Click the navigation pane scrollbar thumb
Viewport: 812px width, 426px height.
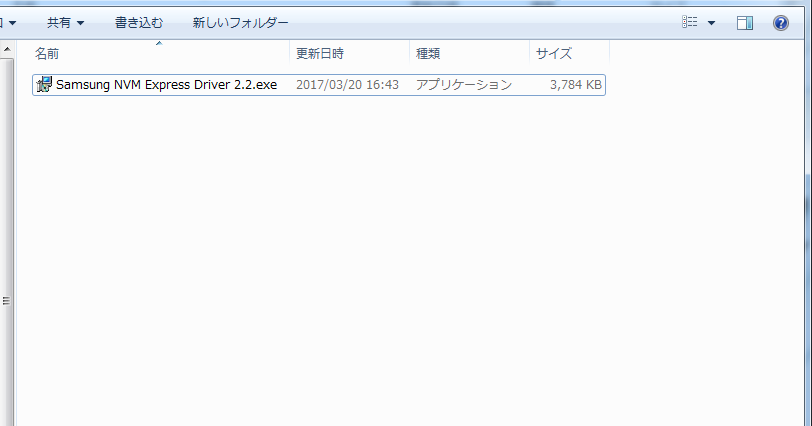pyautogui.click(x=6, y=300)
